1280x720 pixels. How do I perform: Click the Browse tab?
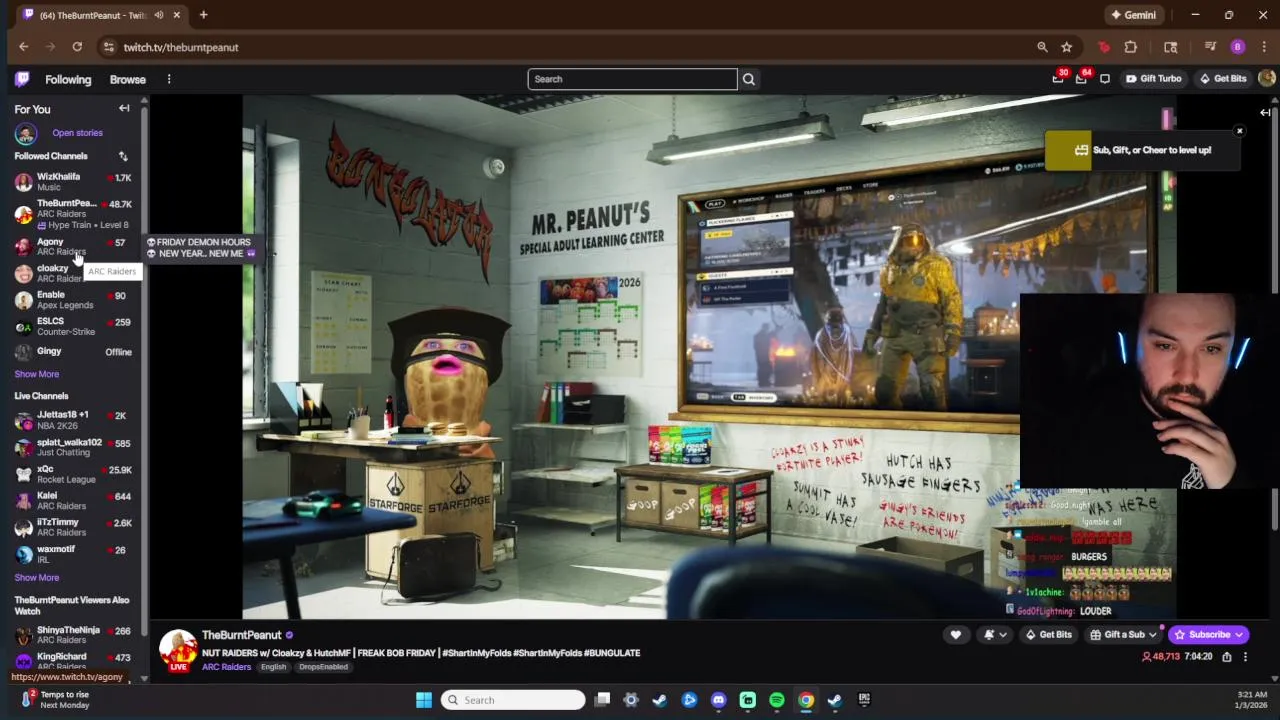127,79
